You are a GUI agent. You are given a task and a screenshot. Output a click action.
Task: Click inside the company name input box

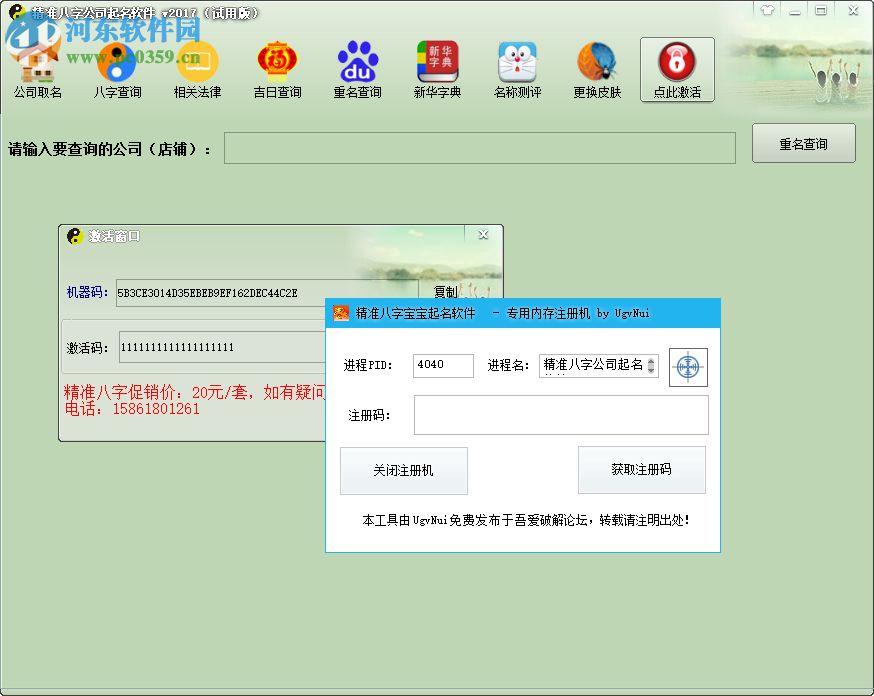click(480, 148)
